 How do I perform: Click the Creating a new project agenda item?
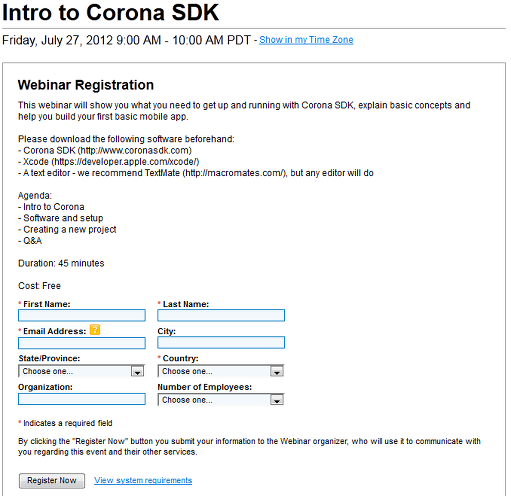pyautogui.click(x=67, y=230)
